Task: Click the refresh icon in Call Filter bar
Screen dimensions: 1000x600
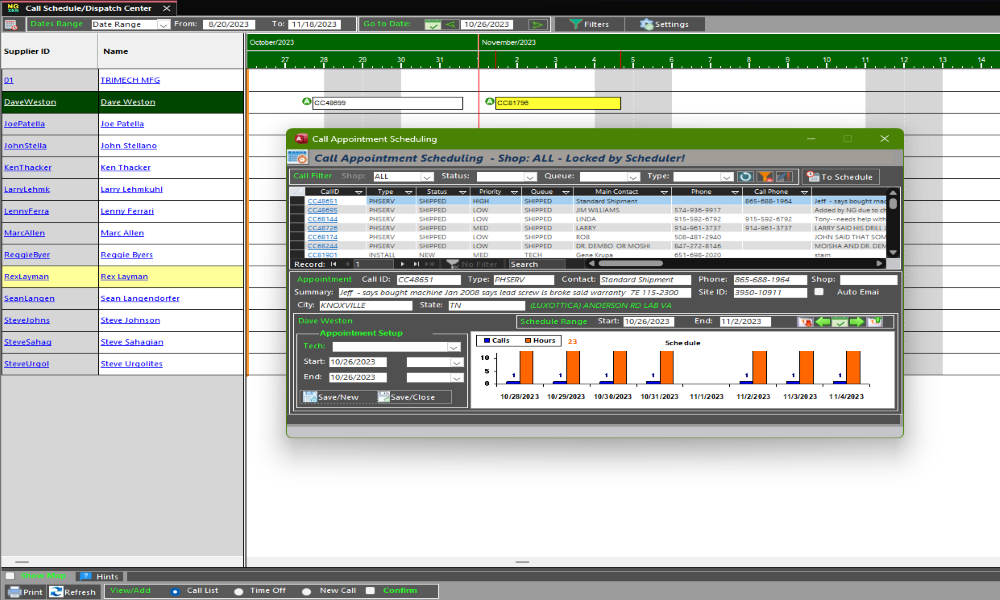Action: [x=745, y=177]
